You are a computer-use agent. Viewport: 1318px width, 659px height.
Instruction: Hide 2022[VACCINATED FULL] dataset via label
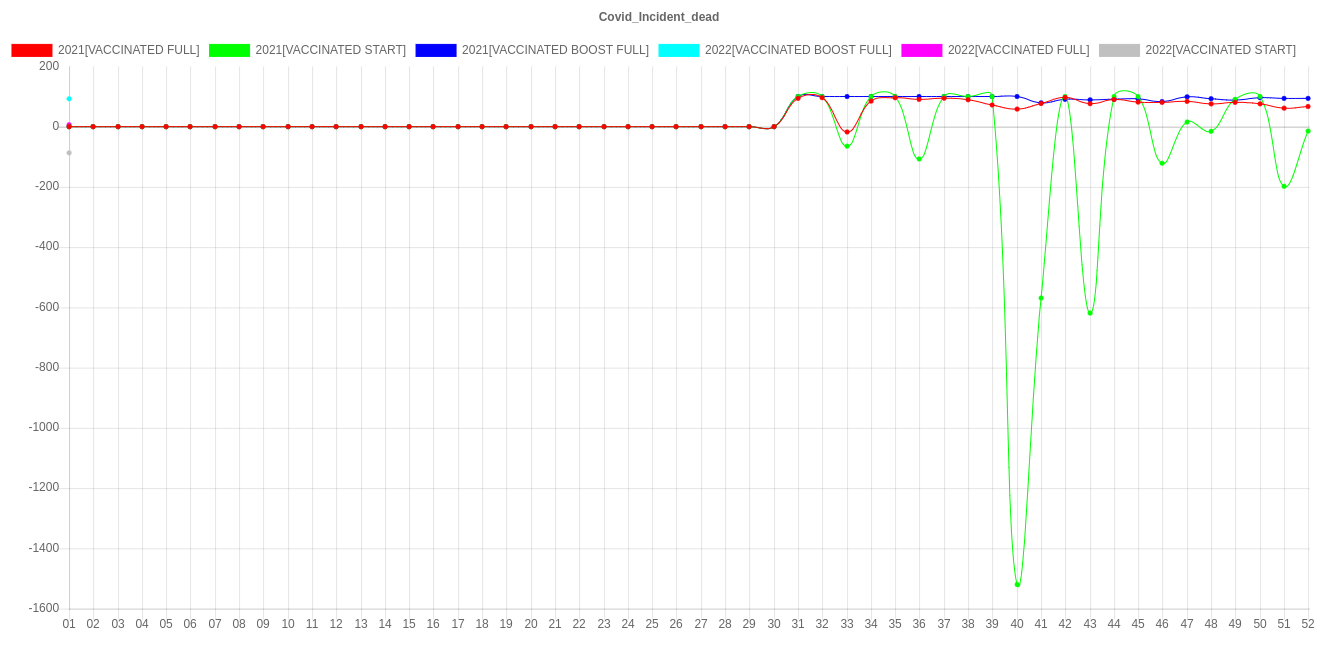point(1018,50)
